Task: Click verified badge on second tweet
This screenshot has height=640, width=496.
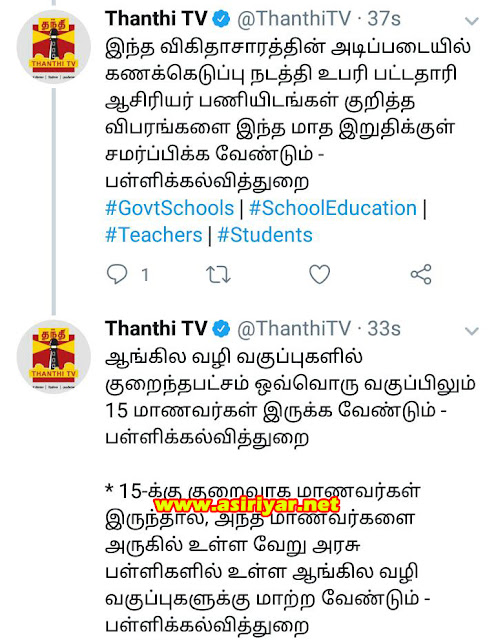Action: [222, 329]
